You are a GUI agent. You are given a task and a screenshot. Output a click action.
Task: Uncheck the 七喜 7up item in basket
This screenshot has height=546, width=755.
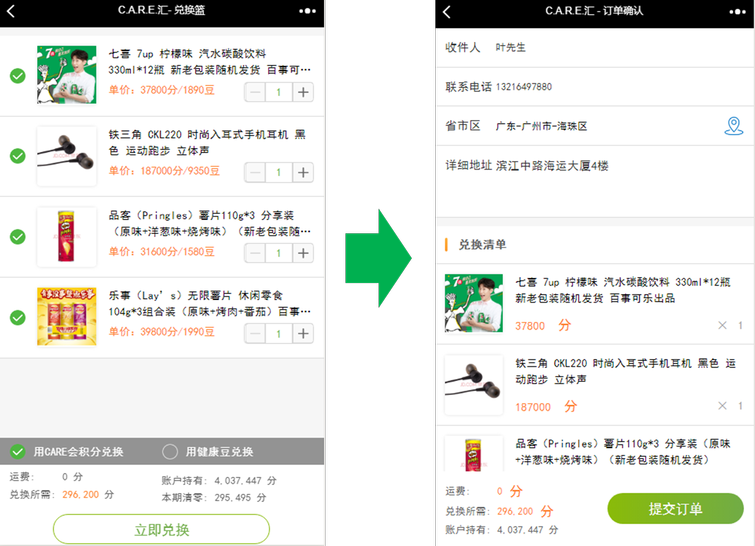coord(18,76)
